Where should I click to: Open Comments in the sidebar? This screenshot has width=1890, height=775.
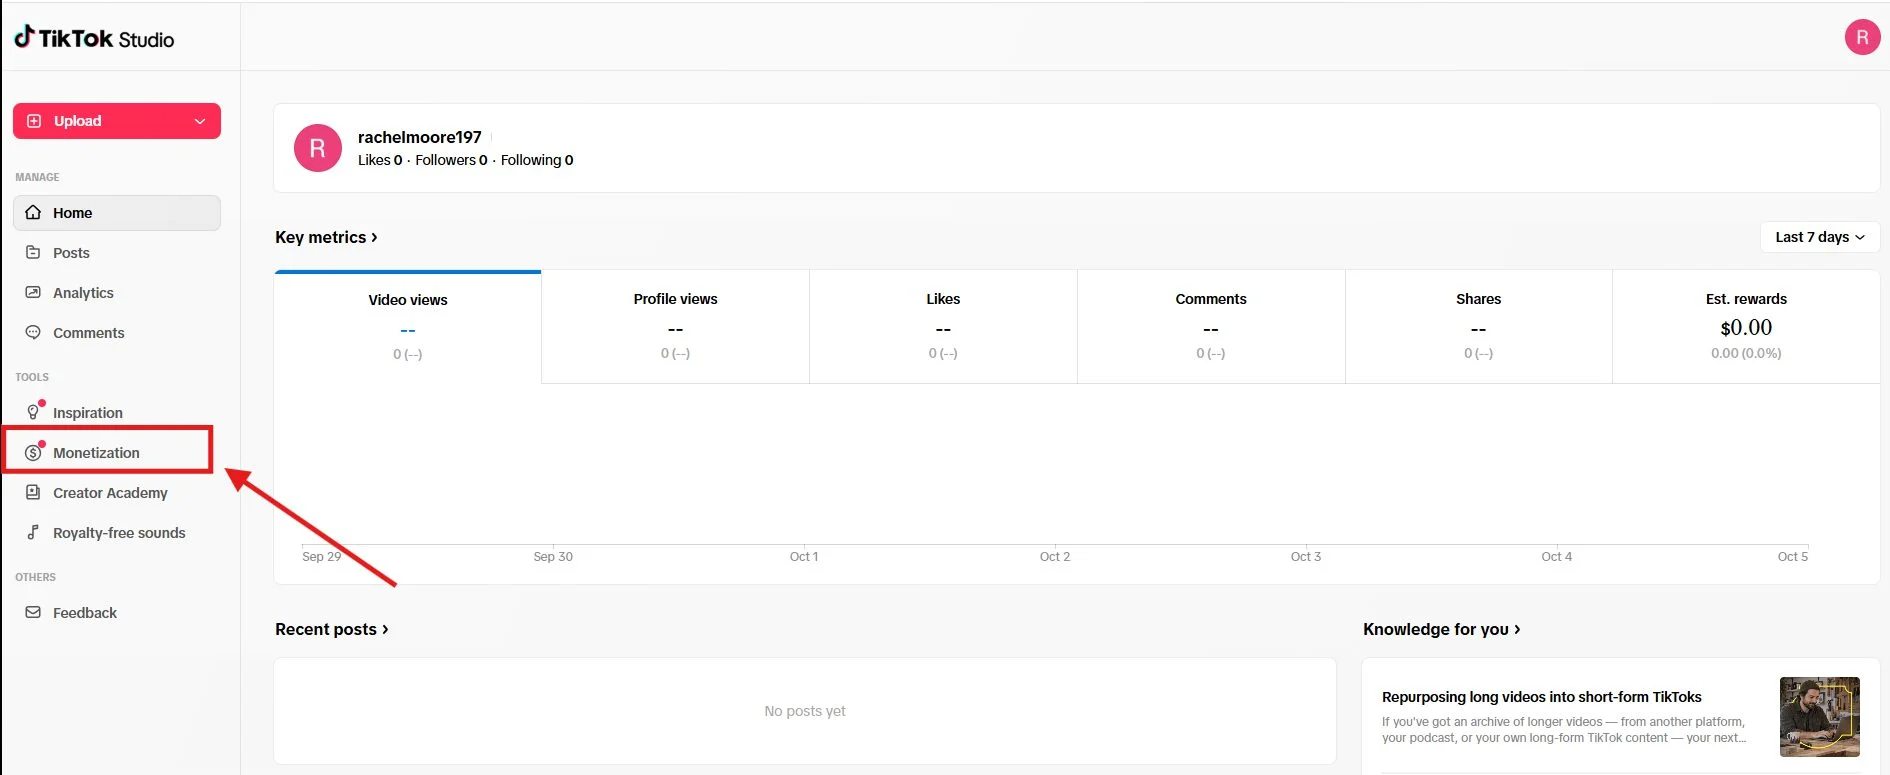click(117, 333)
